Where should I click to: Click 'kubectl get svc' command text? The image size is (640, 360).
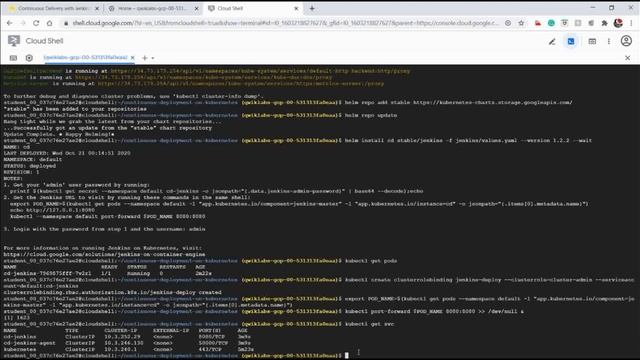click(370, 324)
